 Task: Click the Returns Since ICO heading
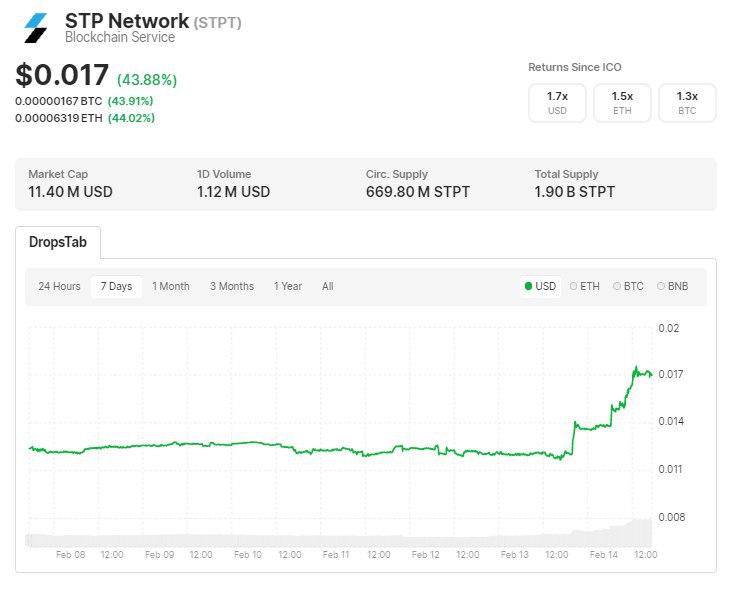[x=575, y=67]
